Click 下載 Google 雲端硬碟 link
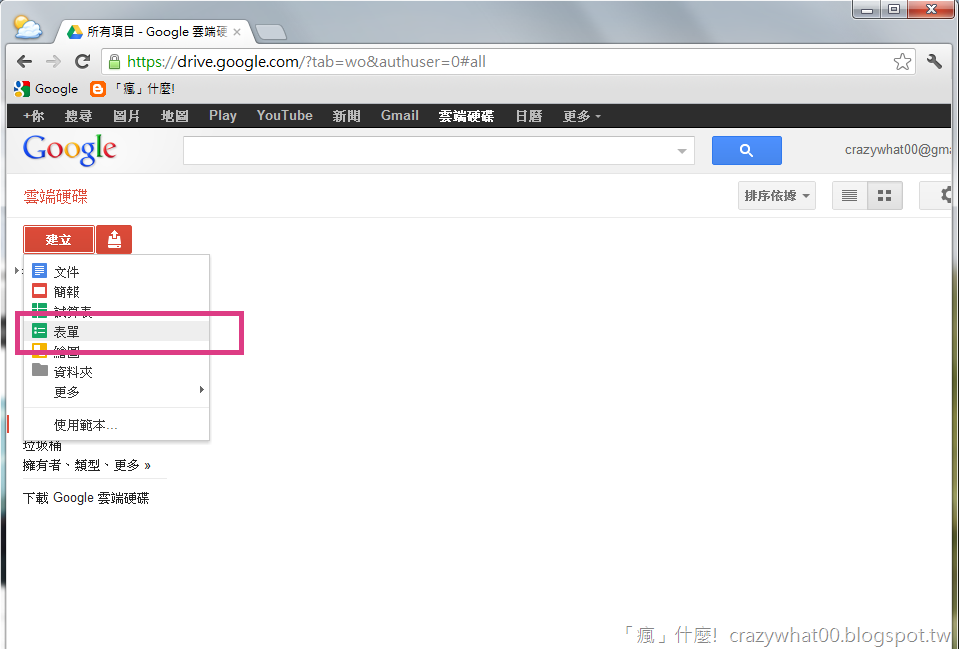959x649 pixels. tap(86, 498)
